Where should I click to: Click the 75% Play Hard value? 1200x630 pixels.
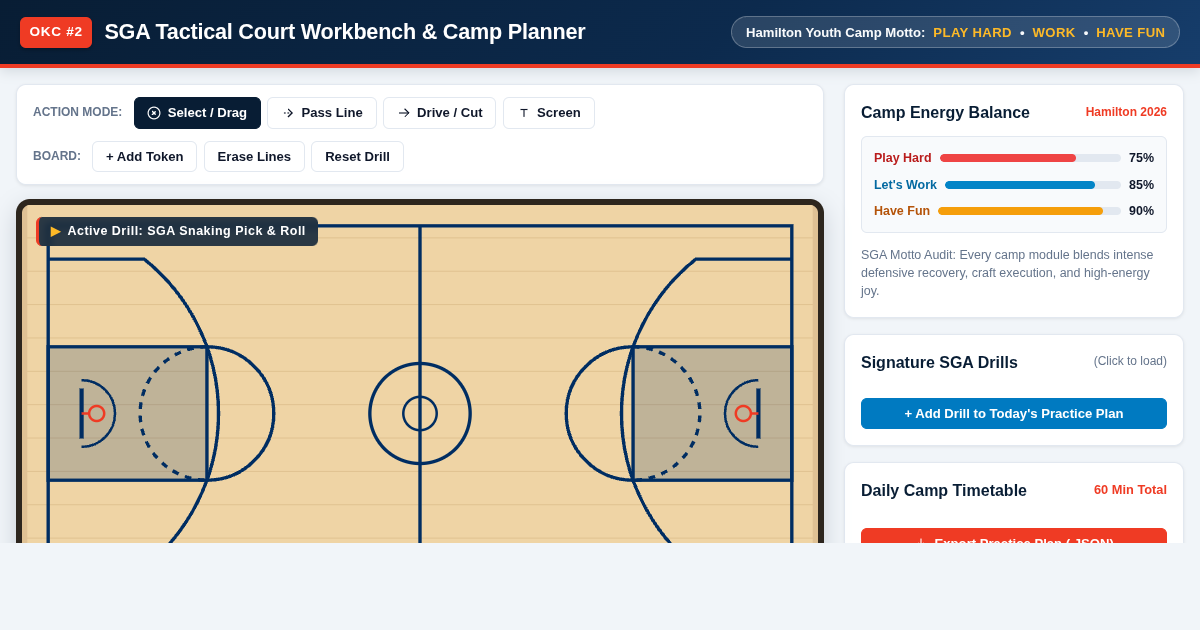tap(1141, 158)
